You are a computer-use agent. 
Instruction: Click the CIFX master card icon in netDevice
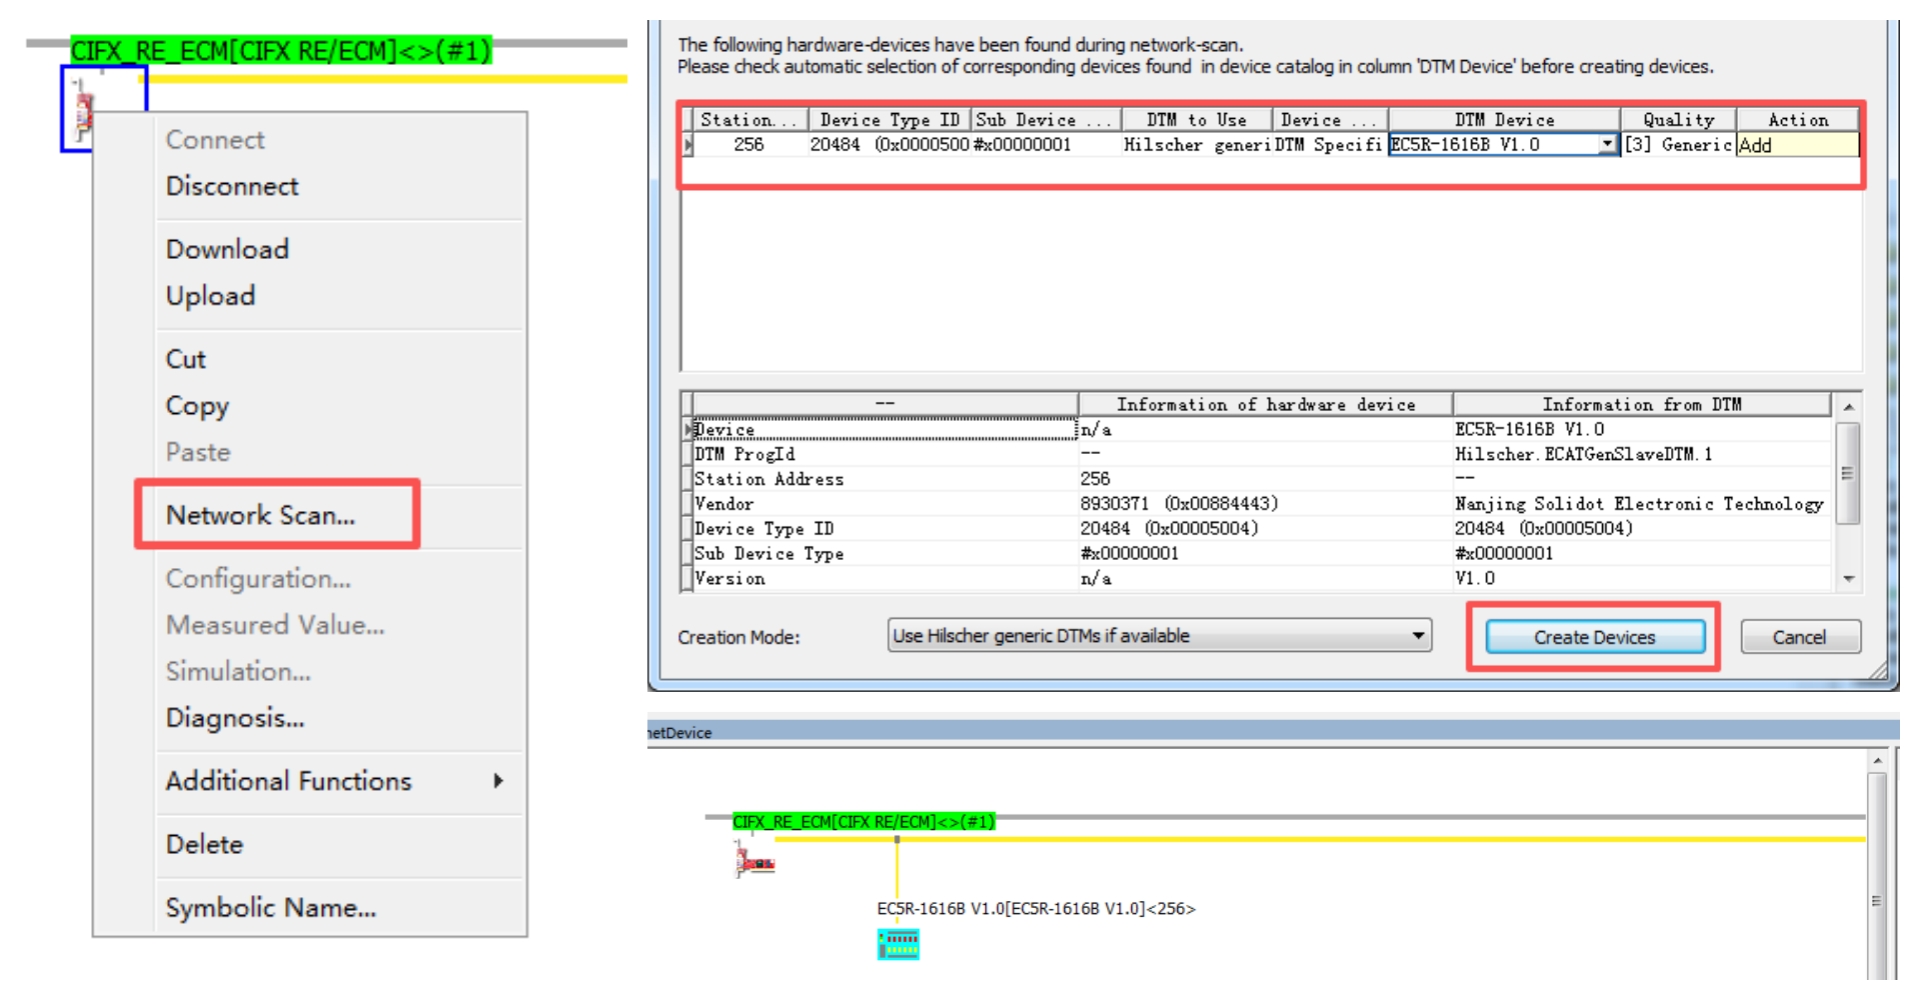click(755, 861)
